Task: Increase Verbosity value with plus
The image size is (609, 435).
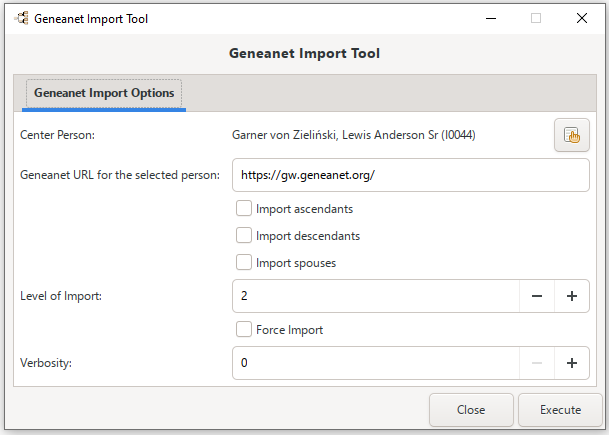Action: pos(572,363)
